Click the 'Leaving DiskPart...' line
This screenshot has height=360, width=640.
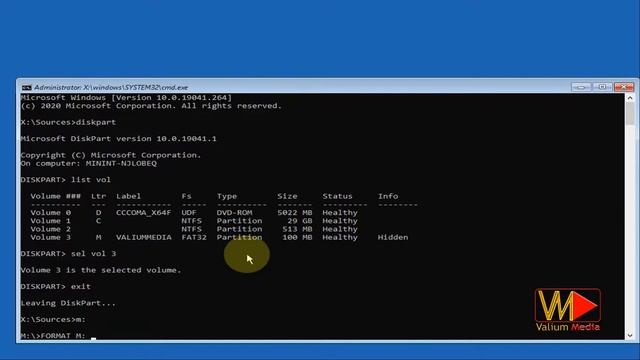[68, 303]
